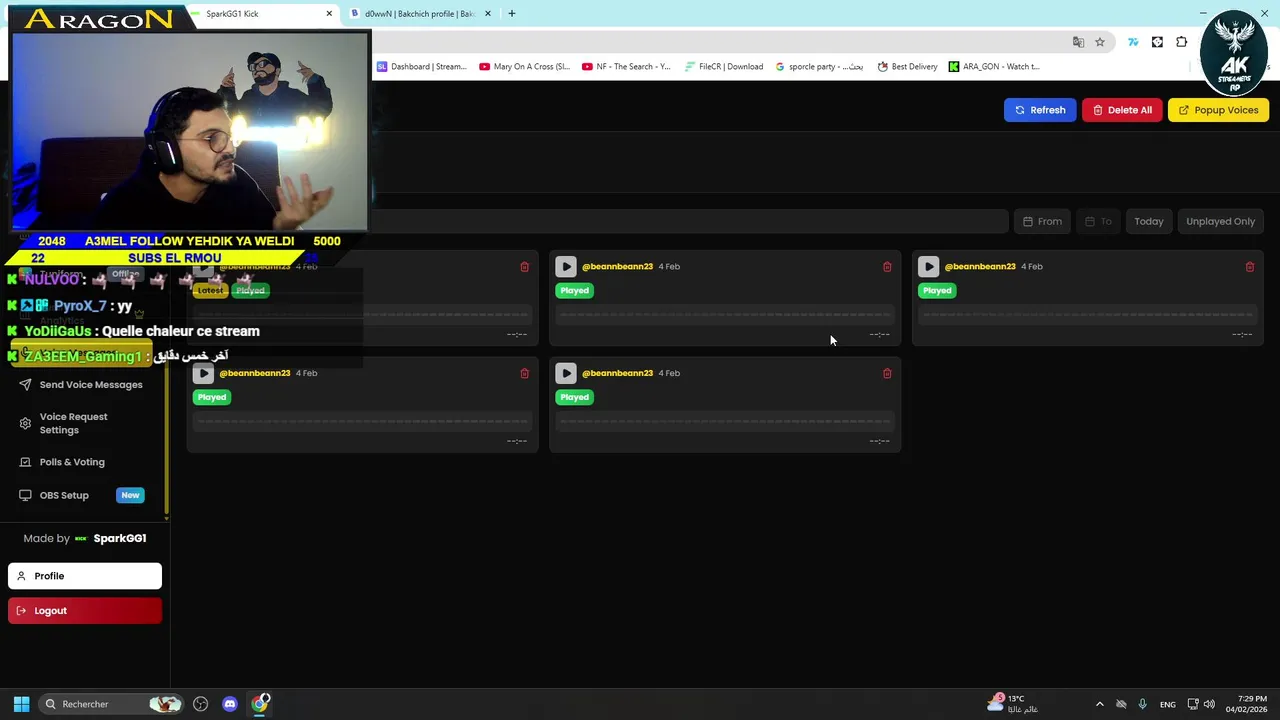Click the microphone icon in system tray
This screenshot has height=720, width=1280.
click(1142, 704)
